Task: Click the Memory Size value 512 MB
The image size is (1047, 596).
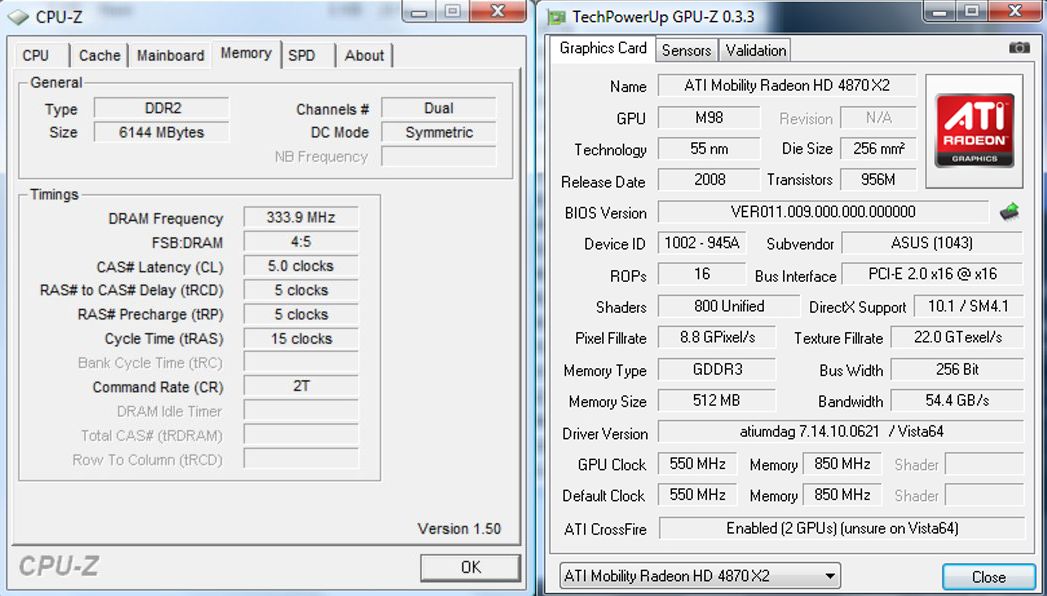Action: (x=717, y=400)
